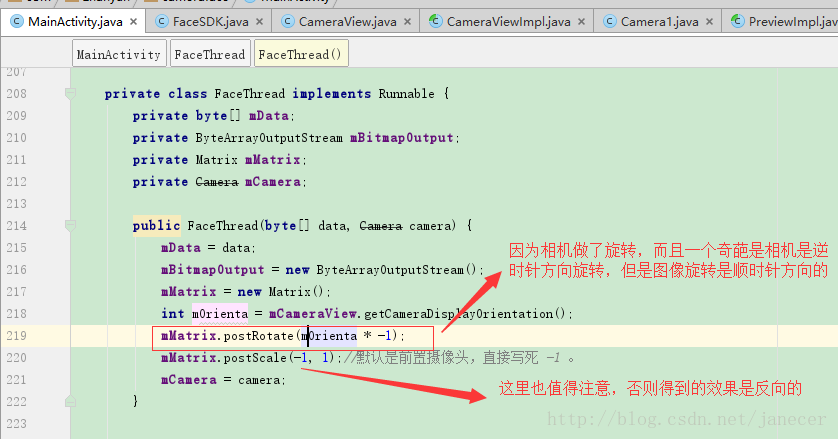Close the FaceSDK.java tab
This screenshot has width=838, height=439.
coord(259,22)
